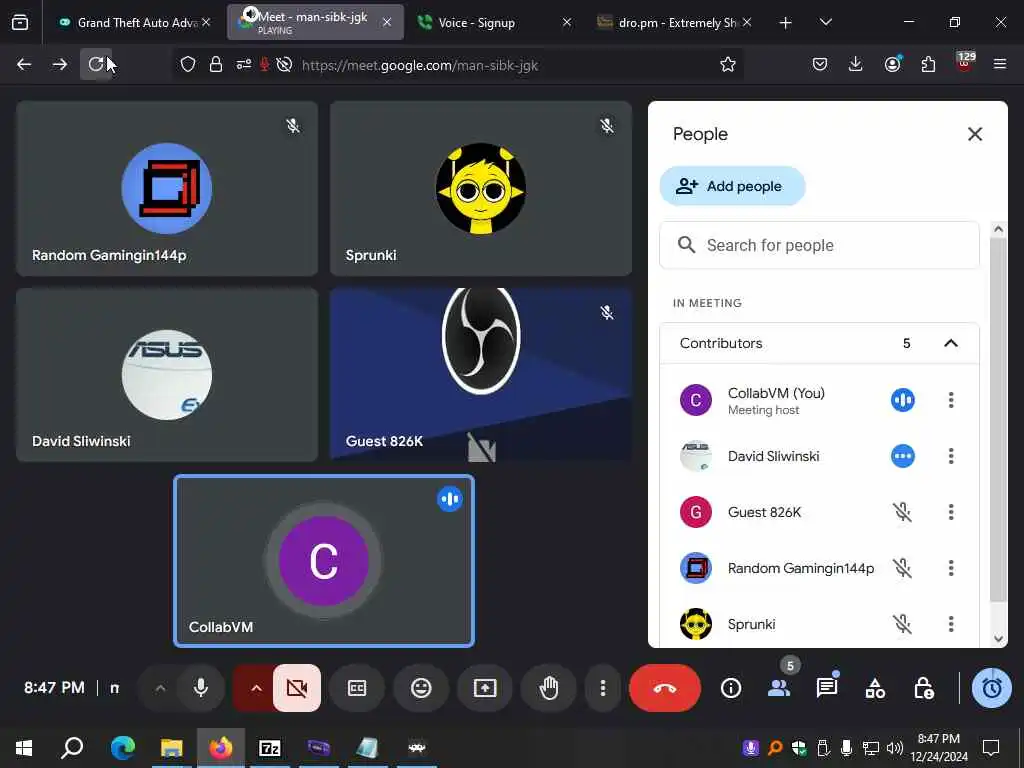Screen dimensions: 1024x768
Task: Open Firefox application menu
Action: (x=999, y=64)
